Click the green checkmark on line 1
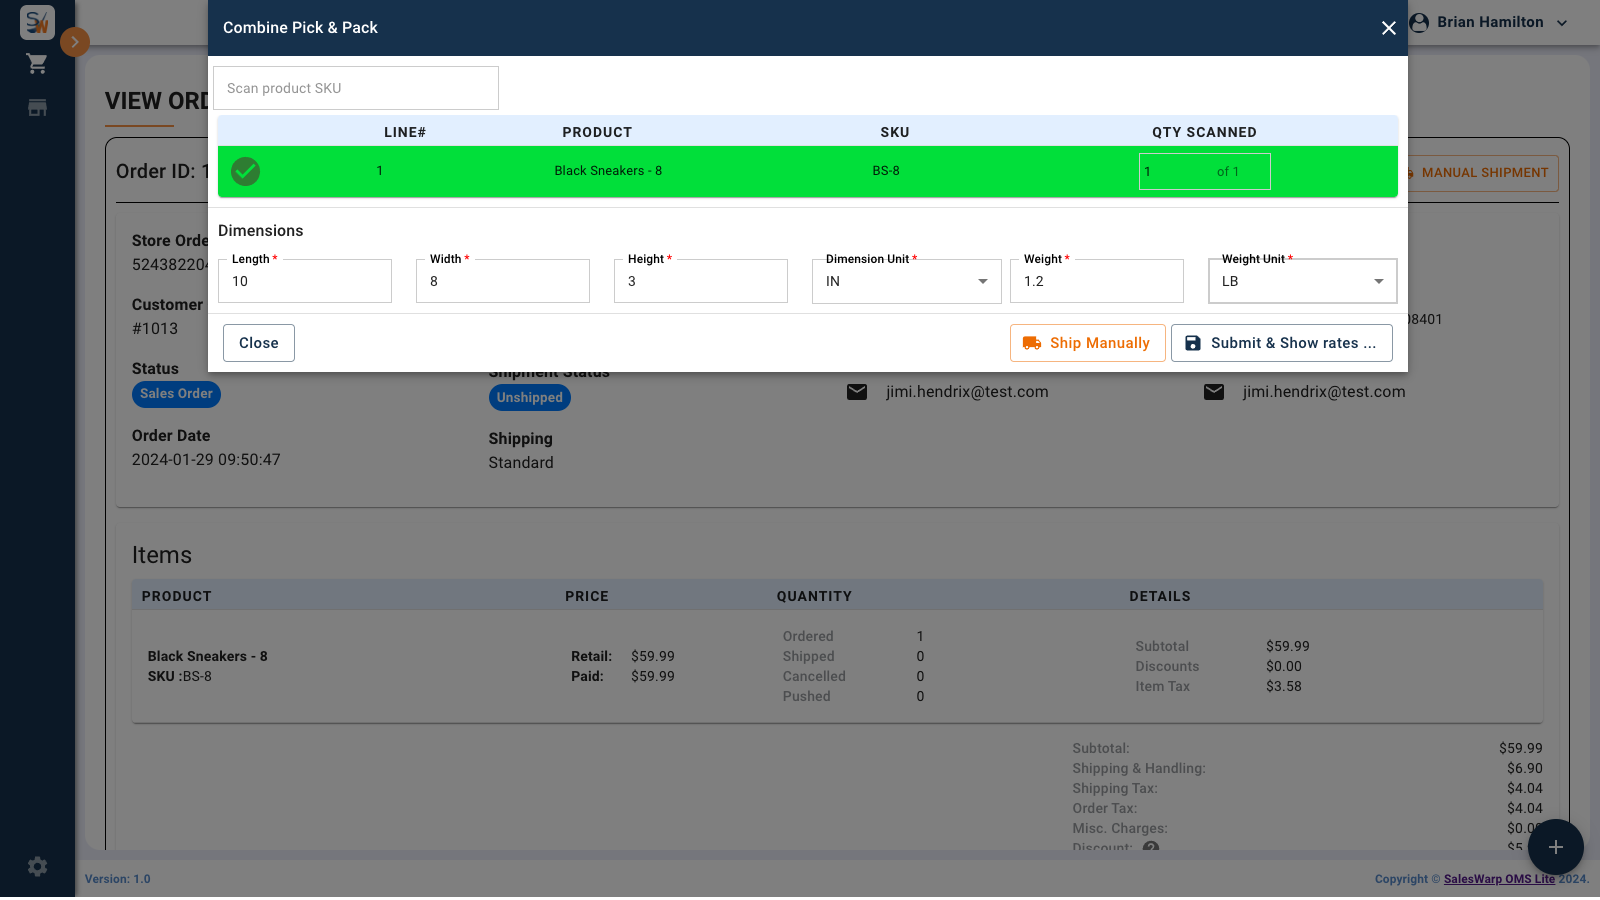This screenshot has width=1600, height=900. pos(245,172)
